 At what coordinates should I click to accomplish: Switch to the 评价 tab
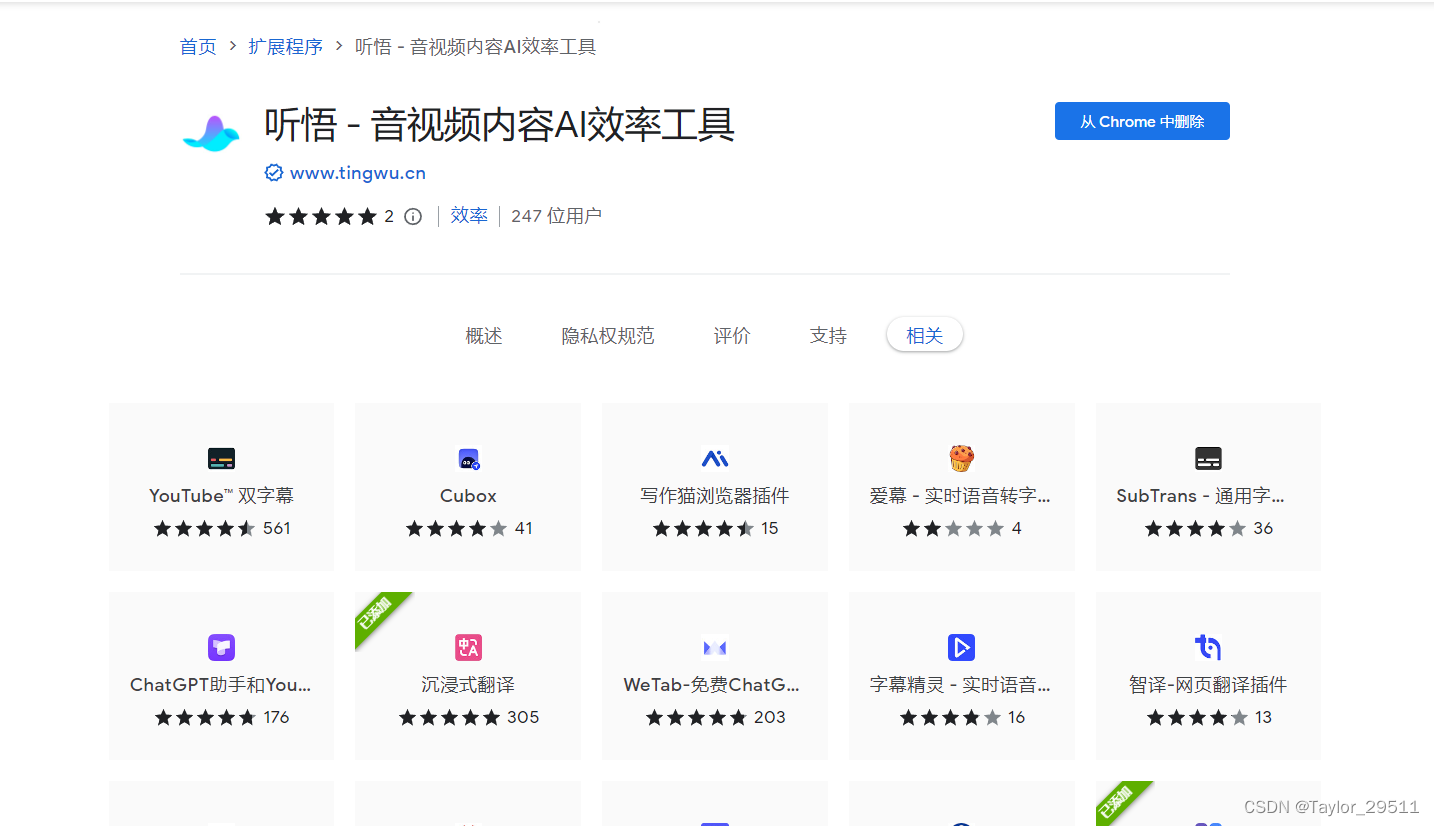click(x=732, y=336)
